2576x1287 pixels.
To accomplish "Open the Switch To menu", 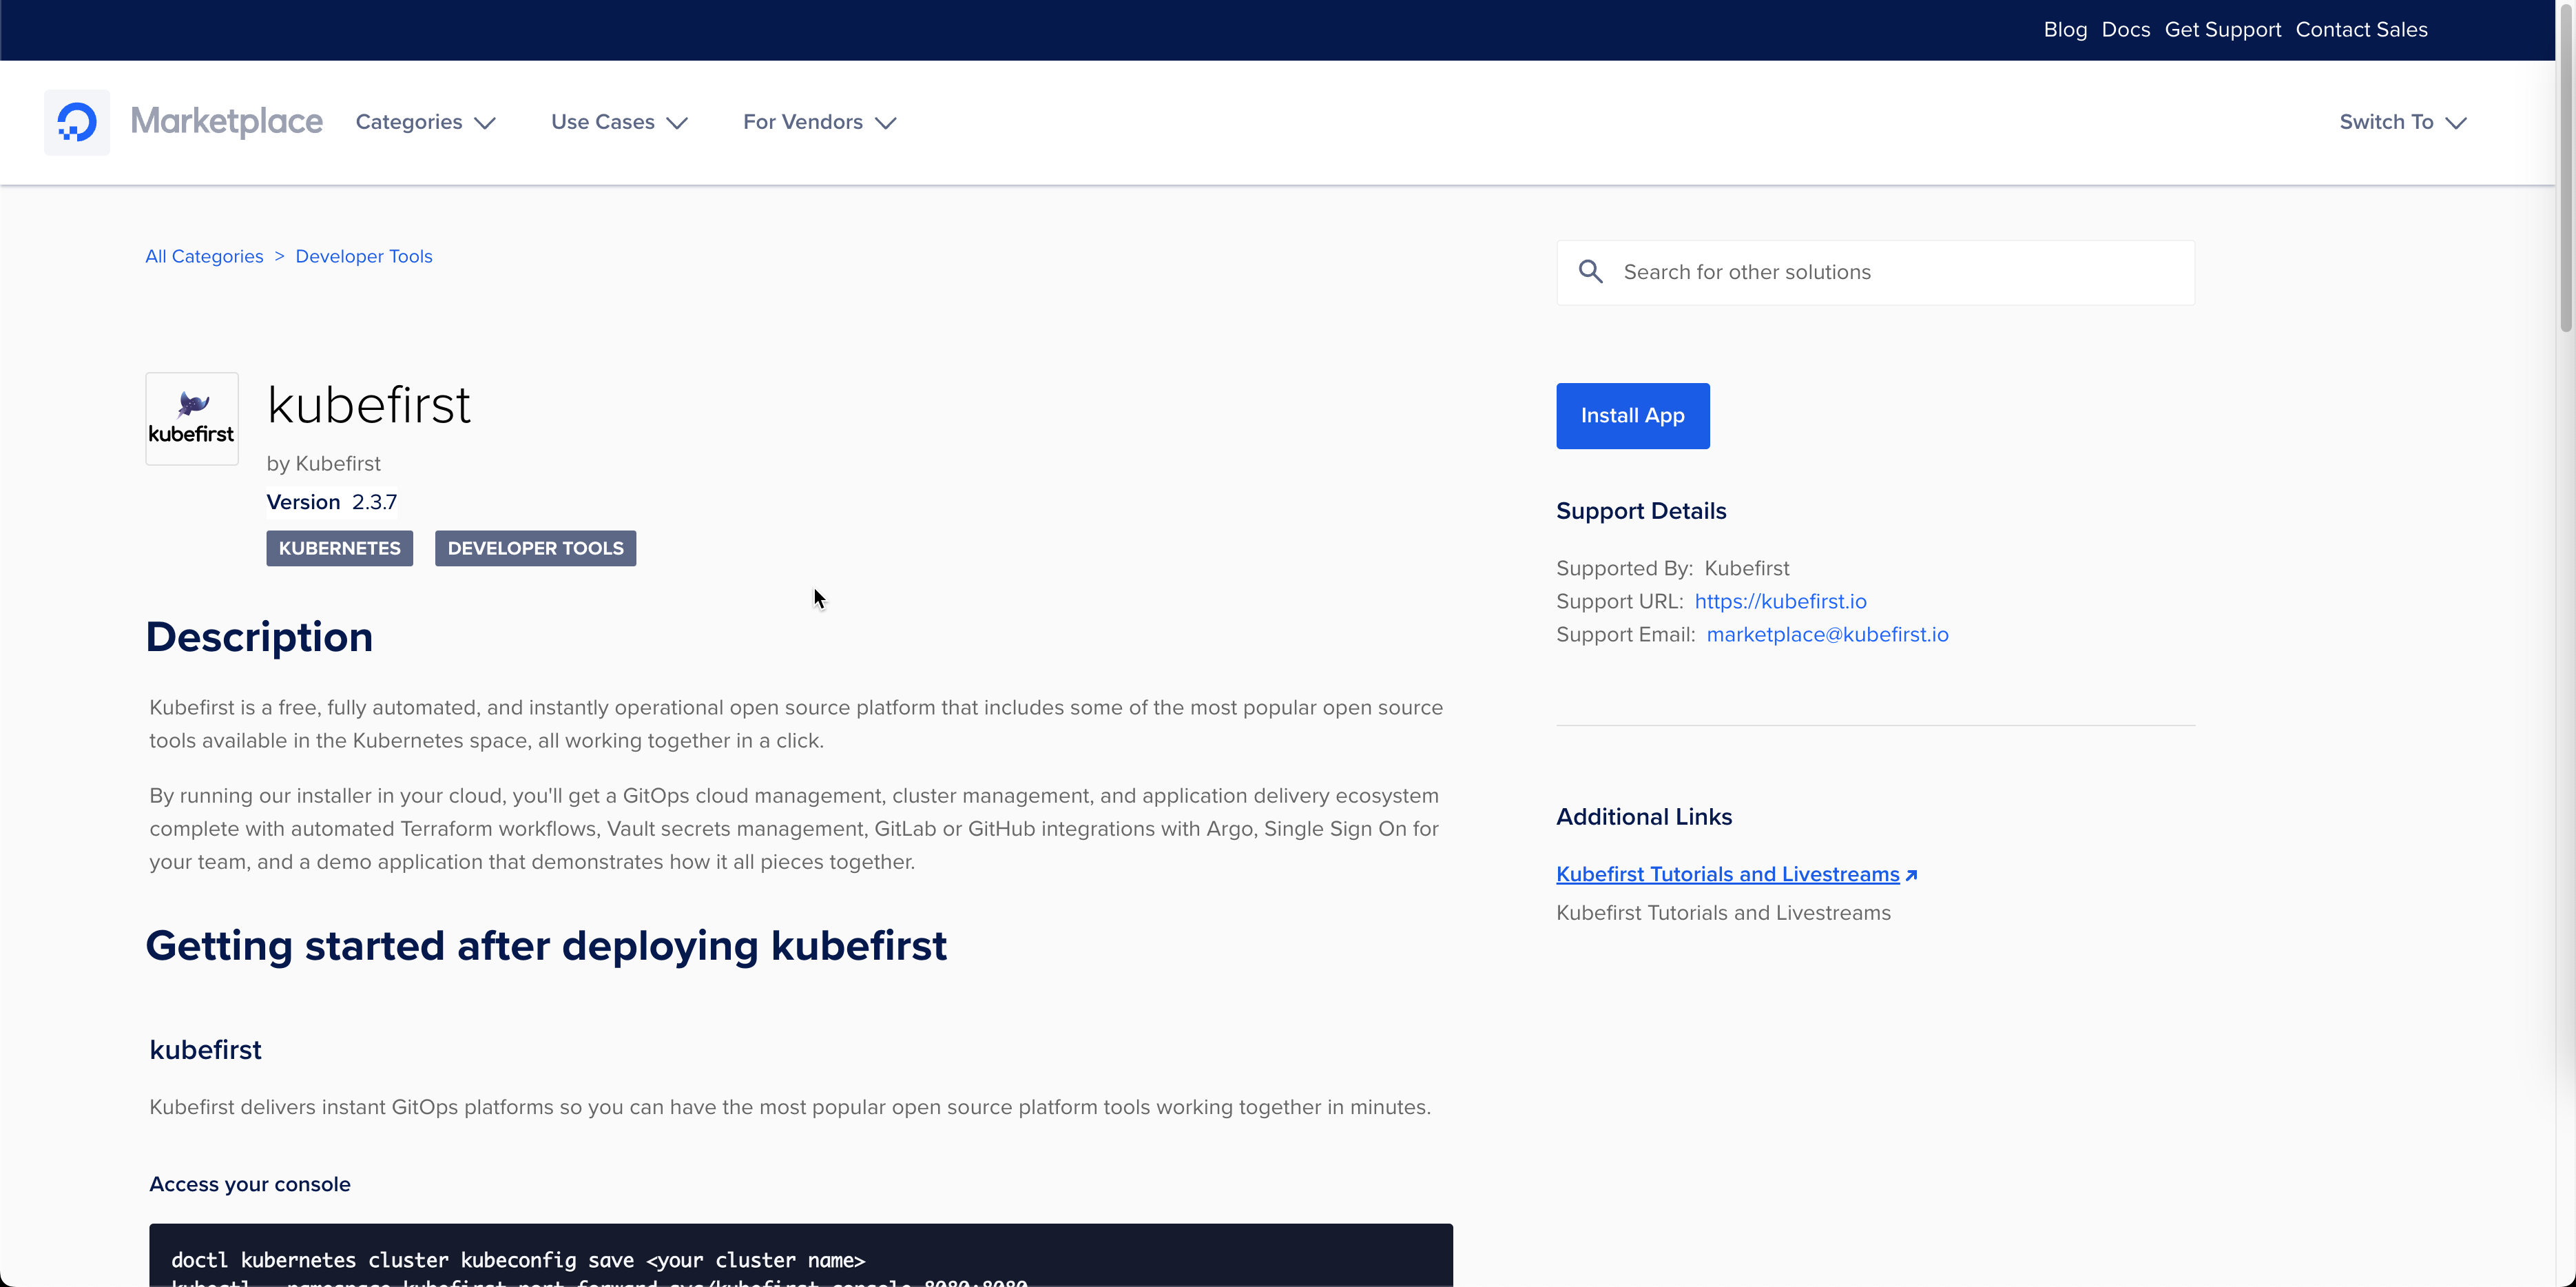I will pos(2403,122).
